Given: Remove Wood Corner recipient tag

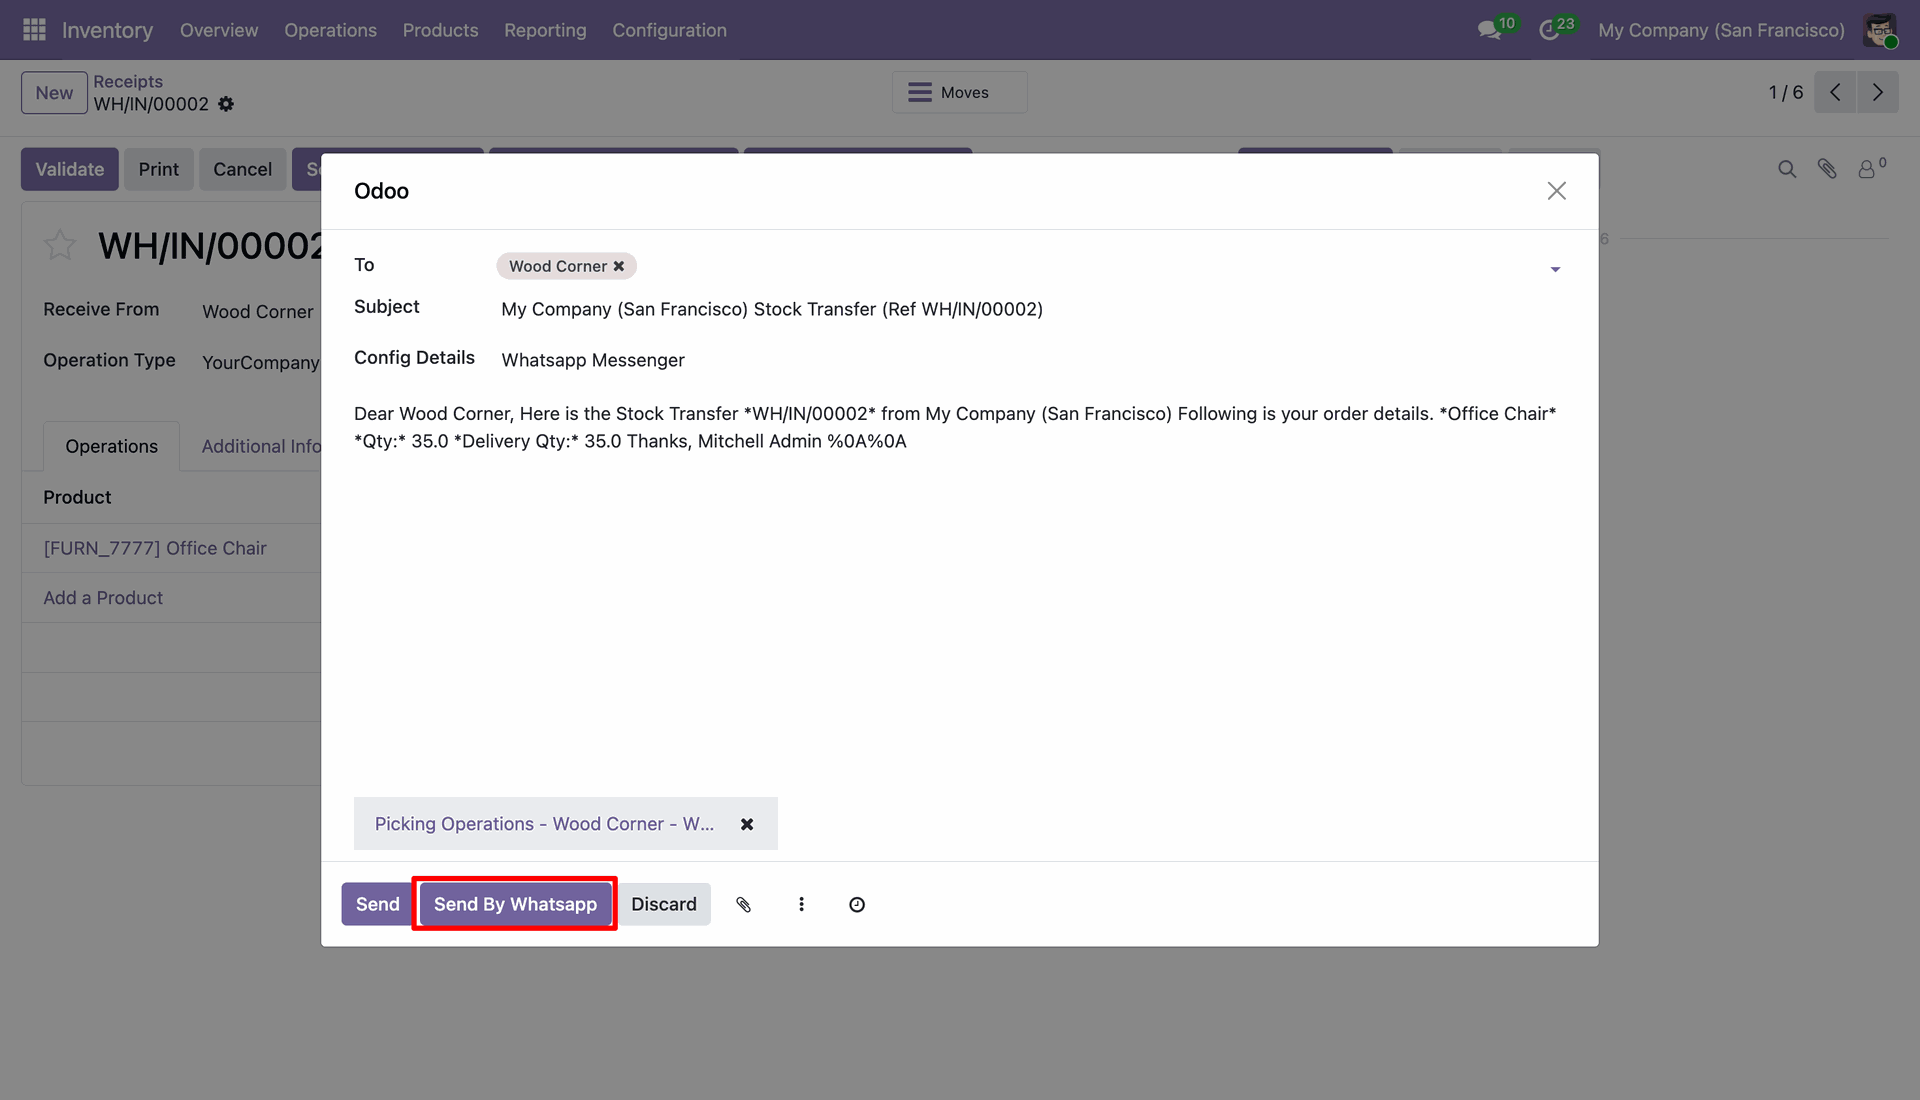Looking at the screenshot, I should click(x=619, y=266).
